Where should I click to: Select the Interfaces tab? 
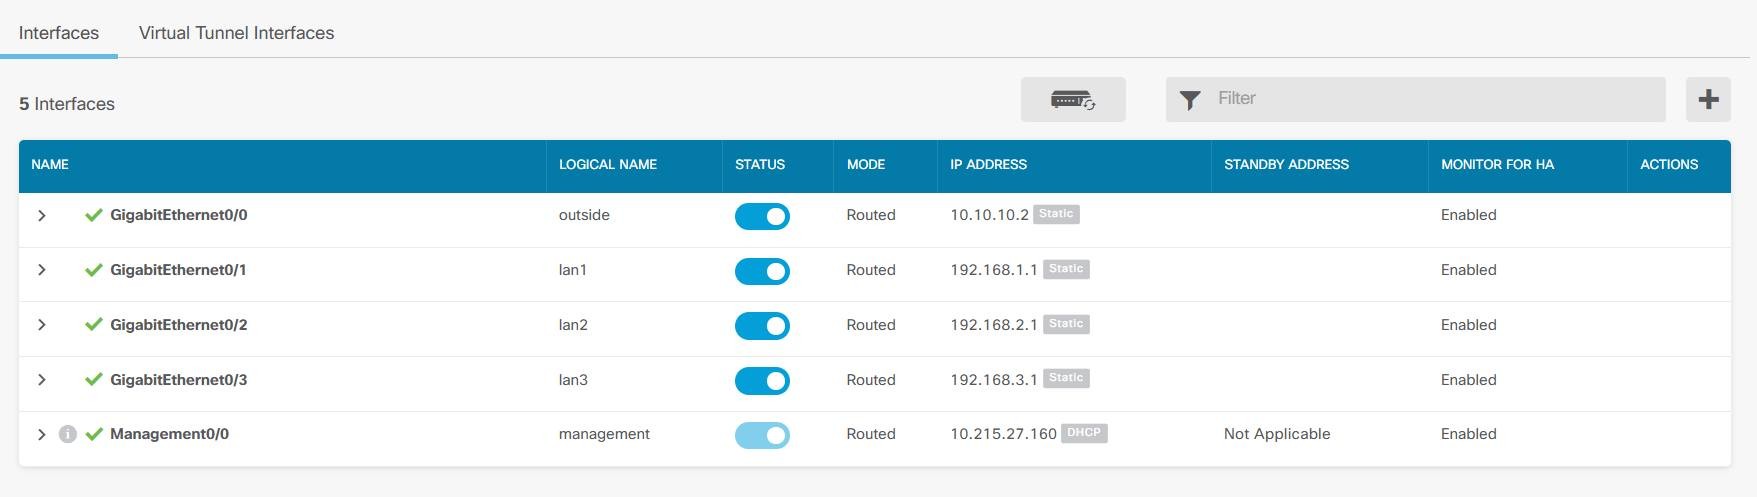tap(59, 33)
